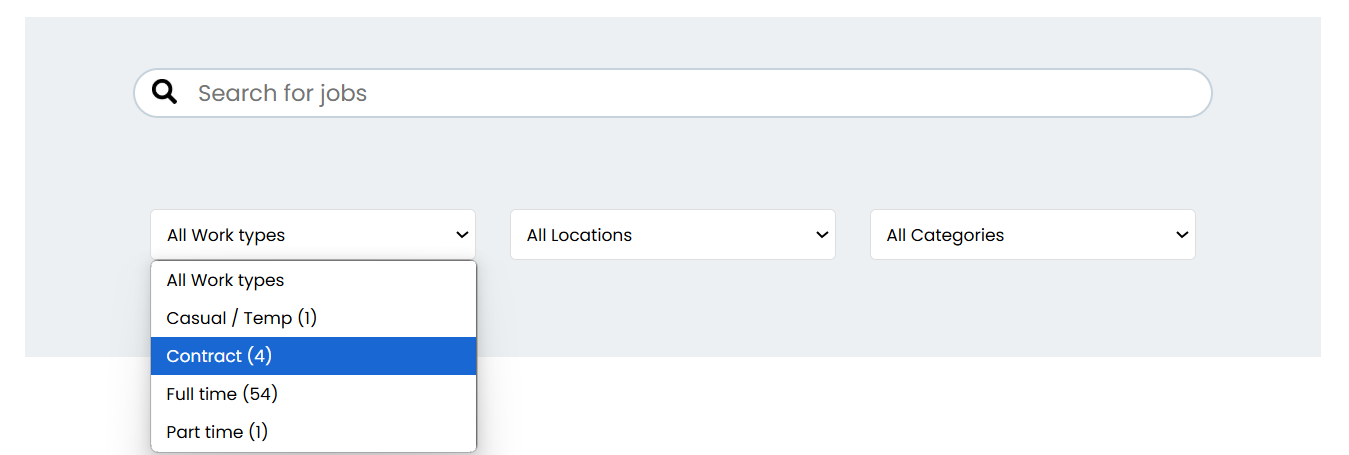Click the All Work types text in the closed box
The height and width of the screenshot is (455, 1349).
click(x=226, y=236)
